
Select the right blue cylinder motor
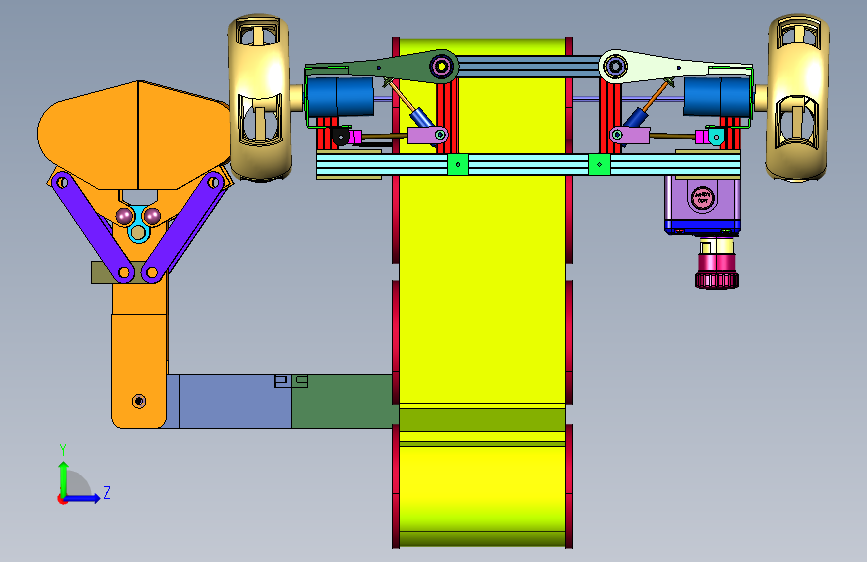click(717, 97)
